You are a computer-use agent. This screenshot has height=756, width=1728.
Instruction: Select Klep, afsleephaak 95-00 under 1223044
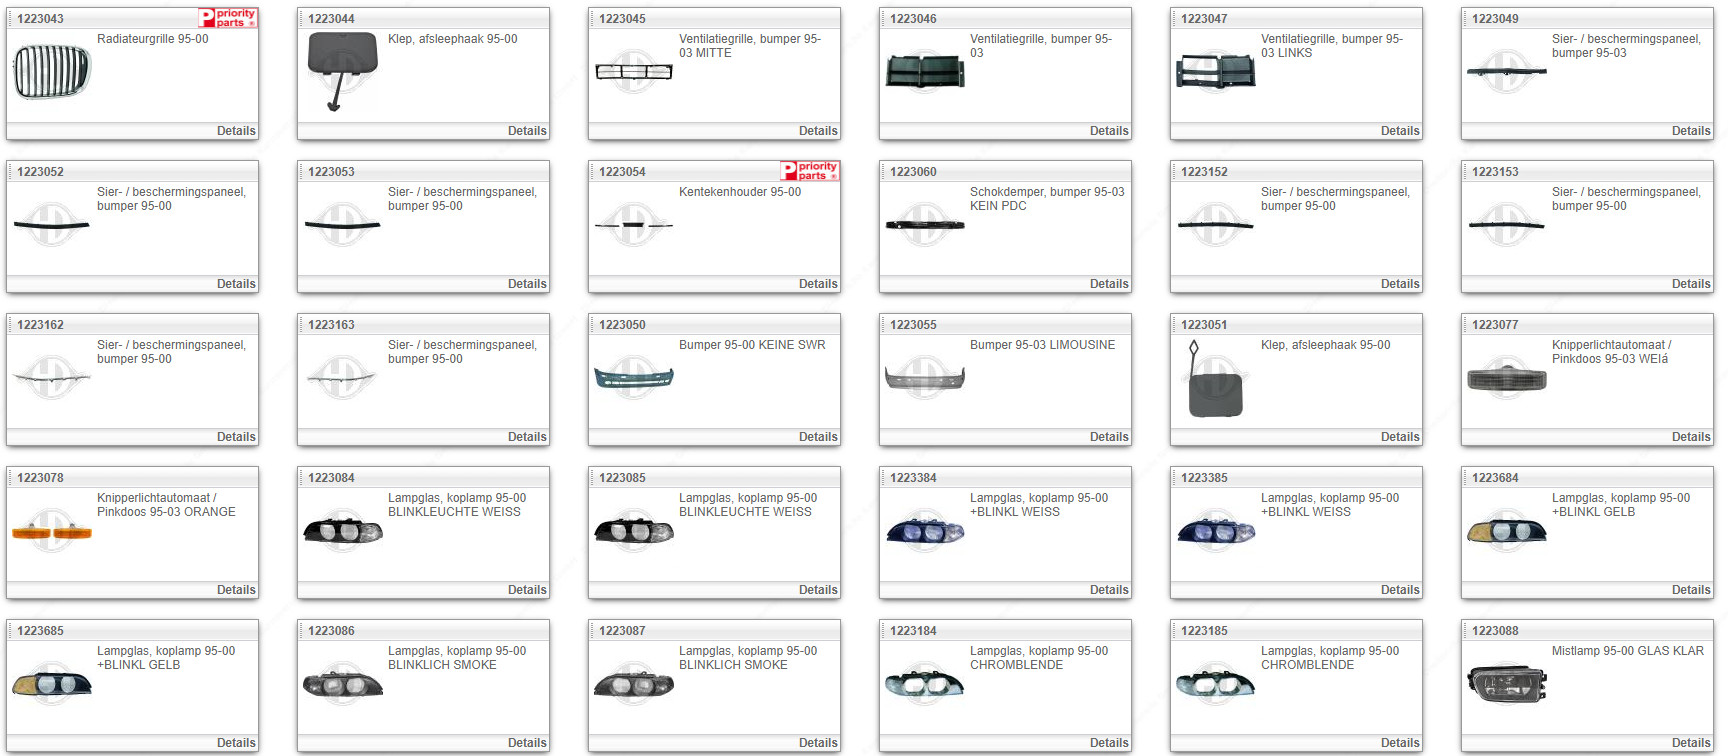[x=453, y=39]
